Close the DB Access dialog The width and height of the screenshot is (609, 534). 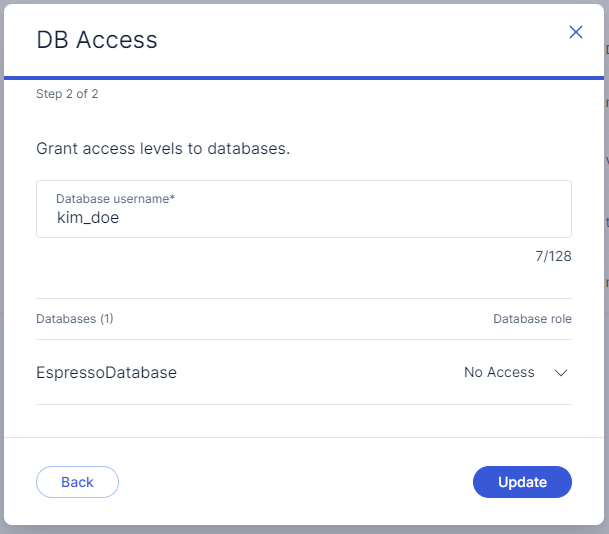tap(576, 32)
